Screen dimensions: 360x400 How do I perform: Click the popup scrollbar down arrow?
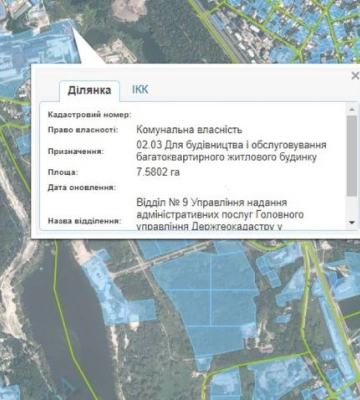pyautogui.click(x=352, y=222)
